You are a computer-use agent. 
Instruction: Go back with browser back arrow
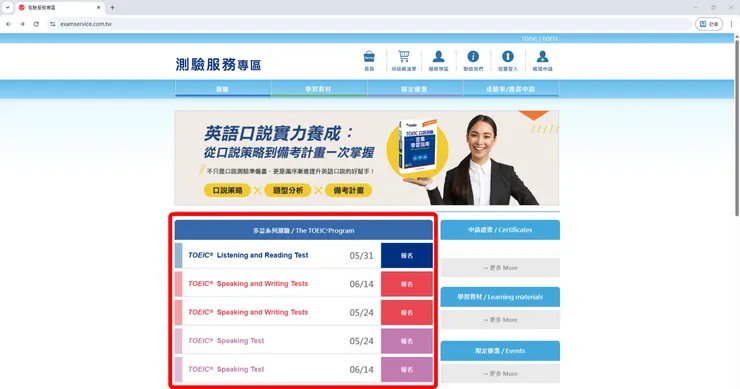click(8, 24)
